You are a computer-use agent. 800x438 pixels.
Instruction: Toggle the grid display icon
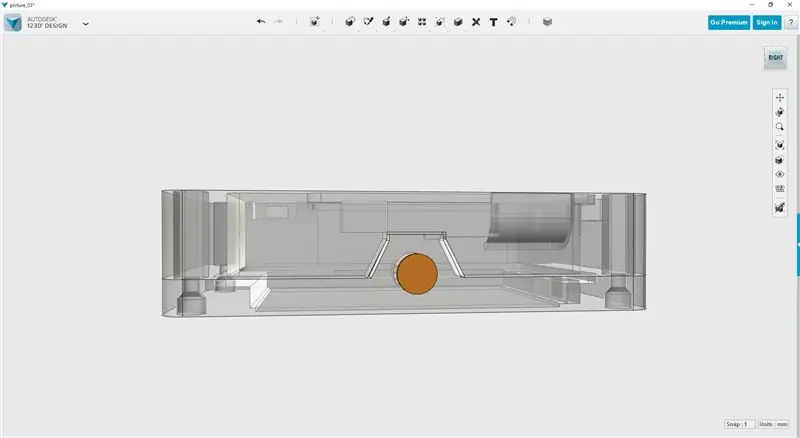[x=780, y=189]
